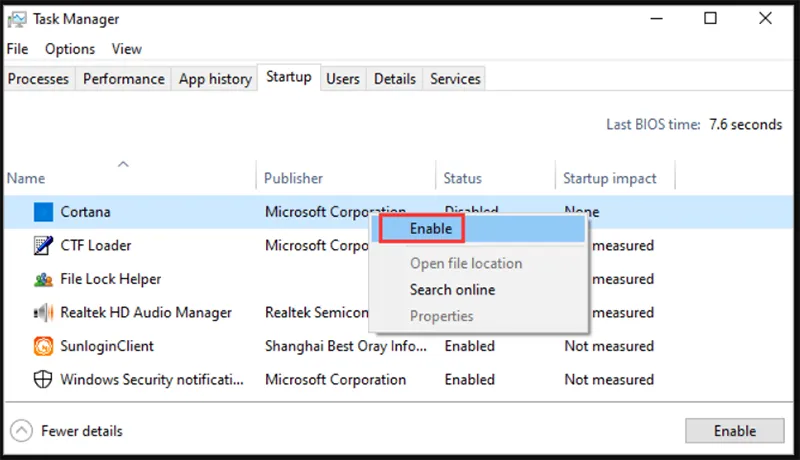The width and height of the screenshot is (800, 460).
Task: Select the CTF Loader entry
Action: [95, 245]
